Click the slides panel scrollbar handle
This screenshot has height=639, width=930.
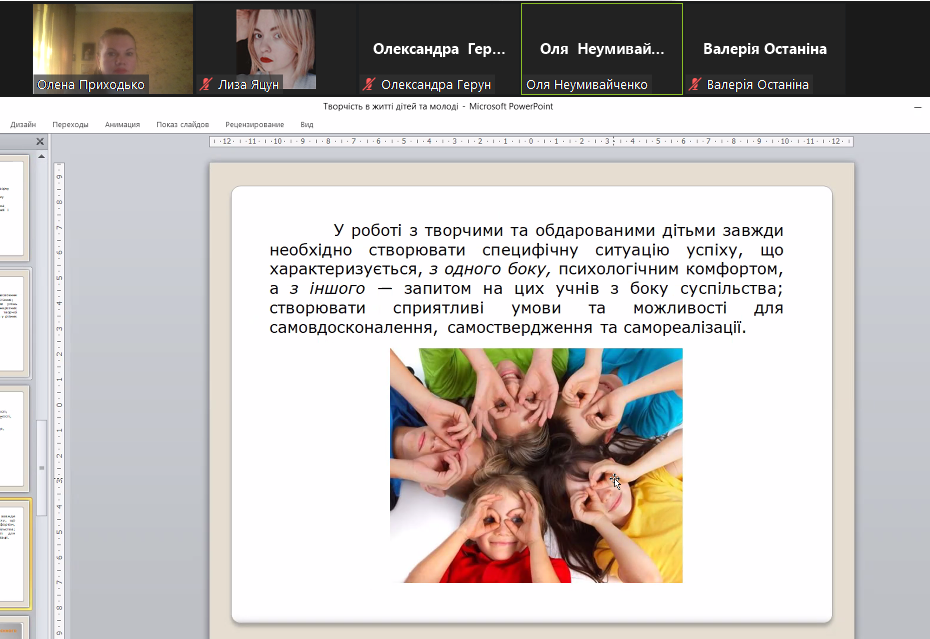point(41,467)
